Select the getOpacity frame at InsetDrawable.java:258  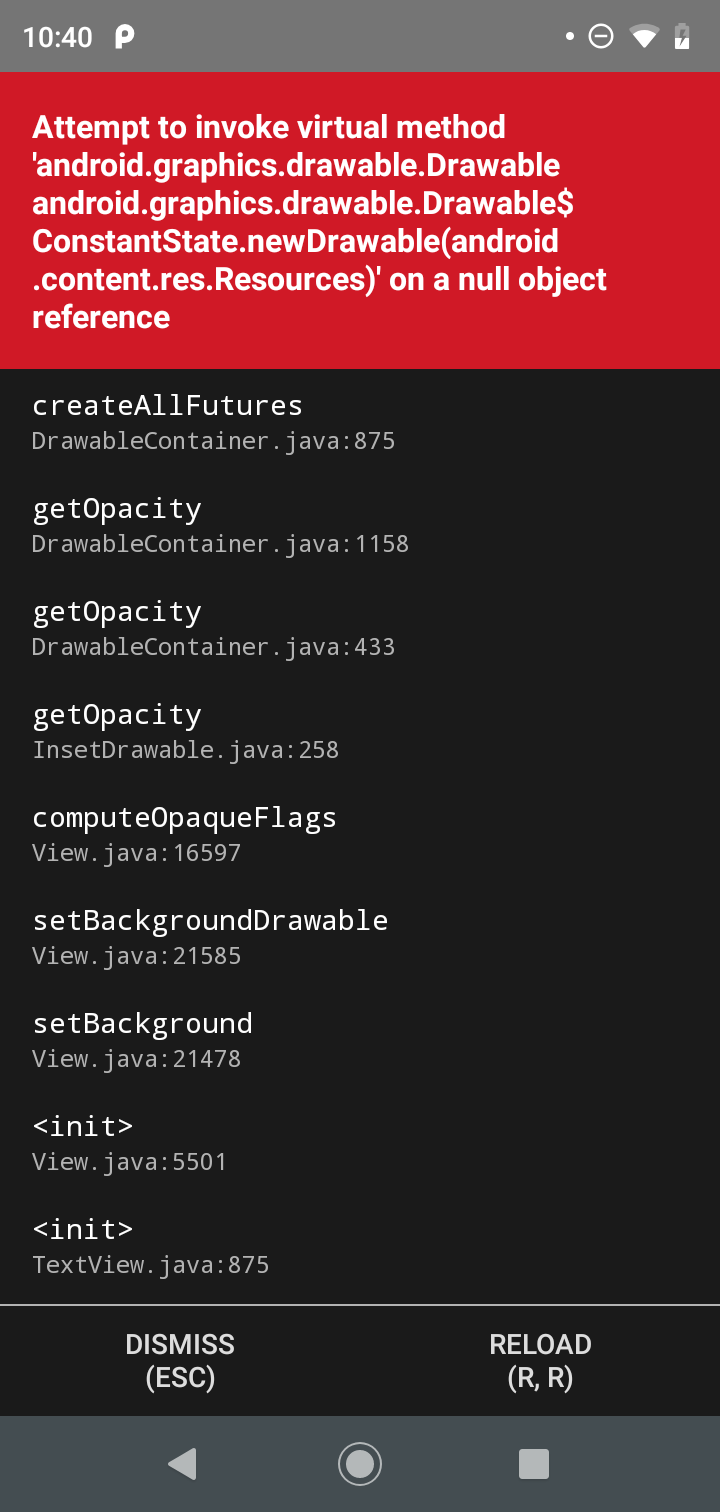pyautogui.click(x=167, y=729)
